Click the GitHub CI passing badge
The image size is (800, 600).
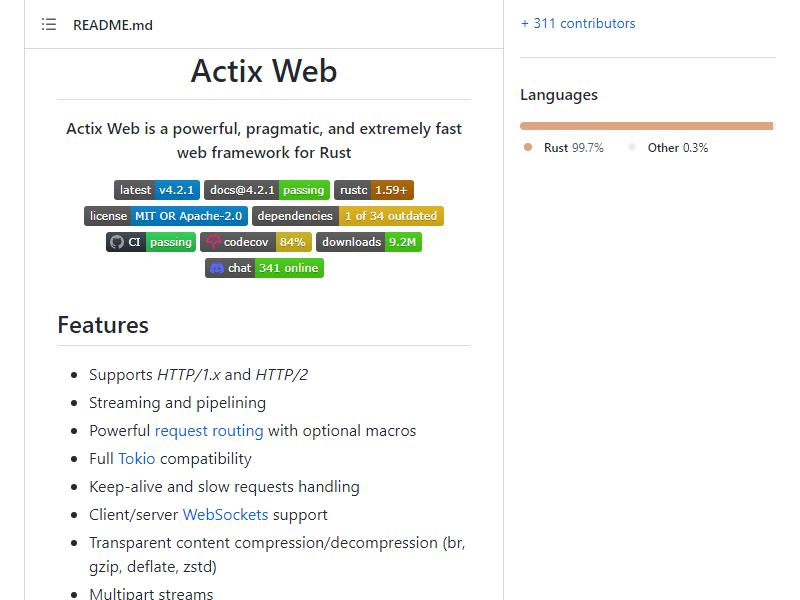(151, 242)
